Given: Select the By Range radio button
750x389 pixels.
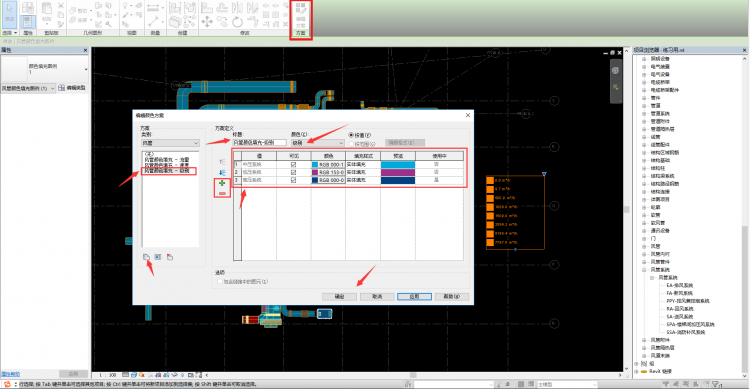Looking at the screenshot, I should (351, 144).
